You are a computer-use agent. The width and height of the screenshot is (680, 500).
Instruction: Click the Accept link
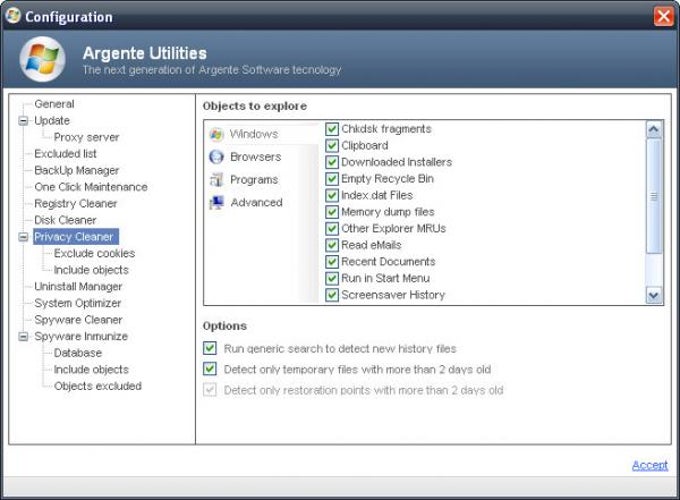pos(650,465)
